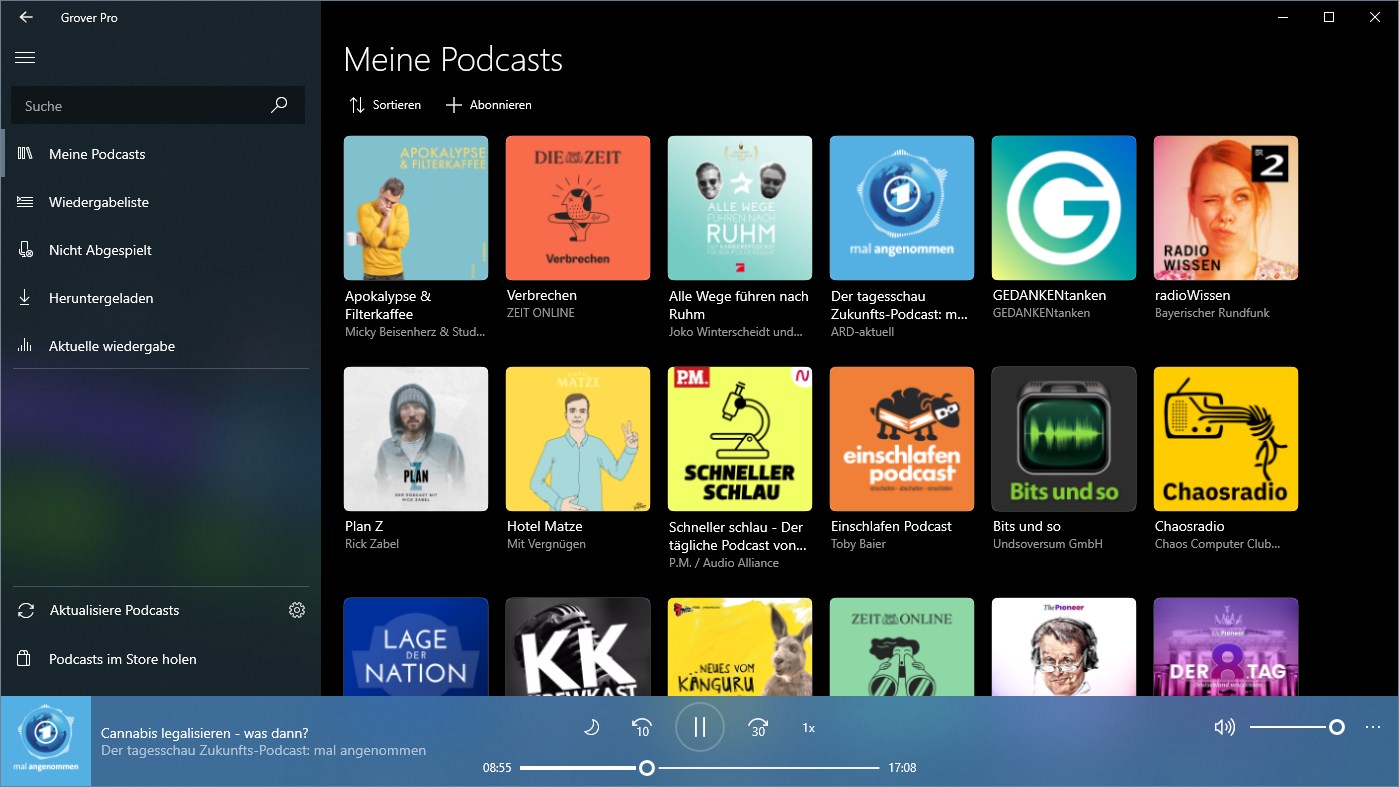Click the playback progress slider handle
Viewport: 1399px width, 787px height.
647,768
